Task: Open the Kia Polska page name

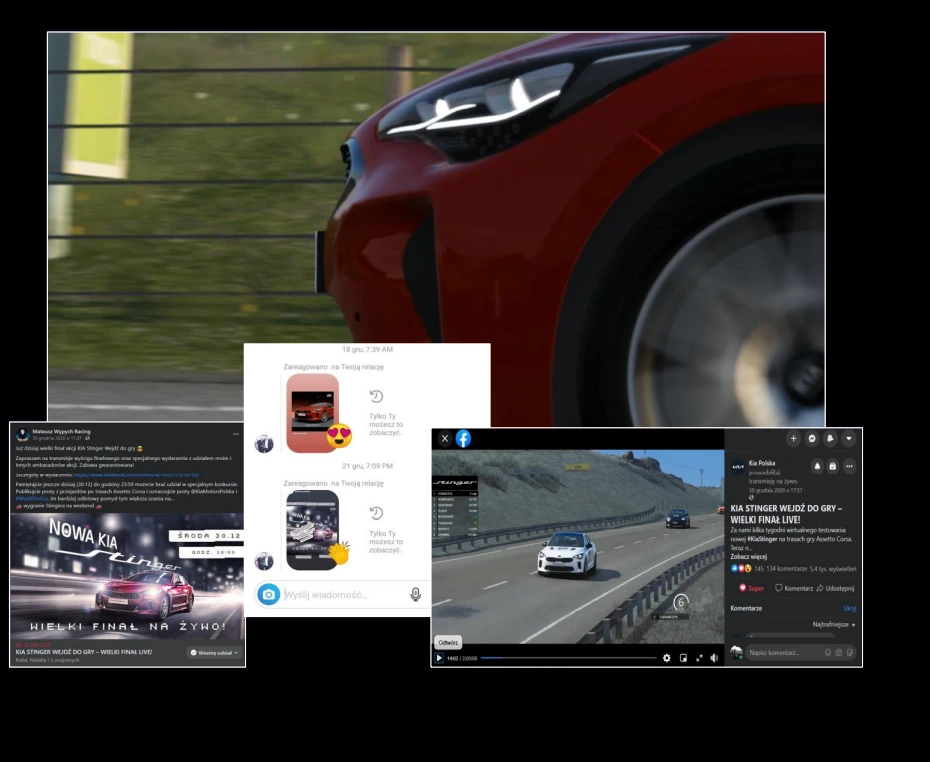Action: click(762, 463)
